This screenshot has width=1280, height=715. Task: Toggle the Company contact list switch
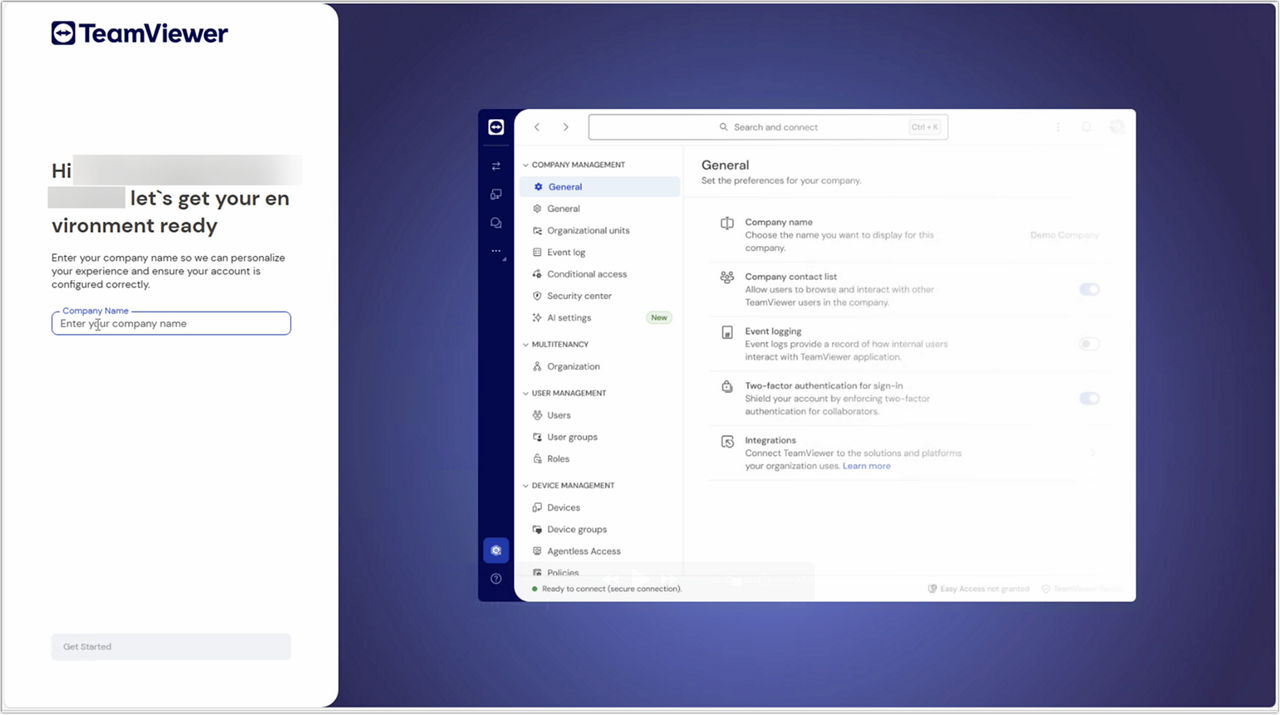click(1088, 290)
